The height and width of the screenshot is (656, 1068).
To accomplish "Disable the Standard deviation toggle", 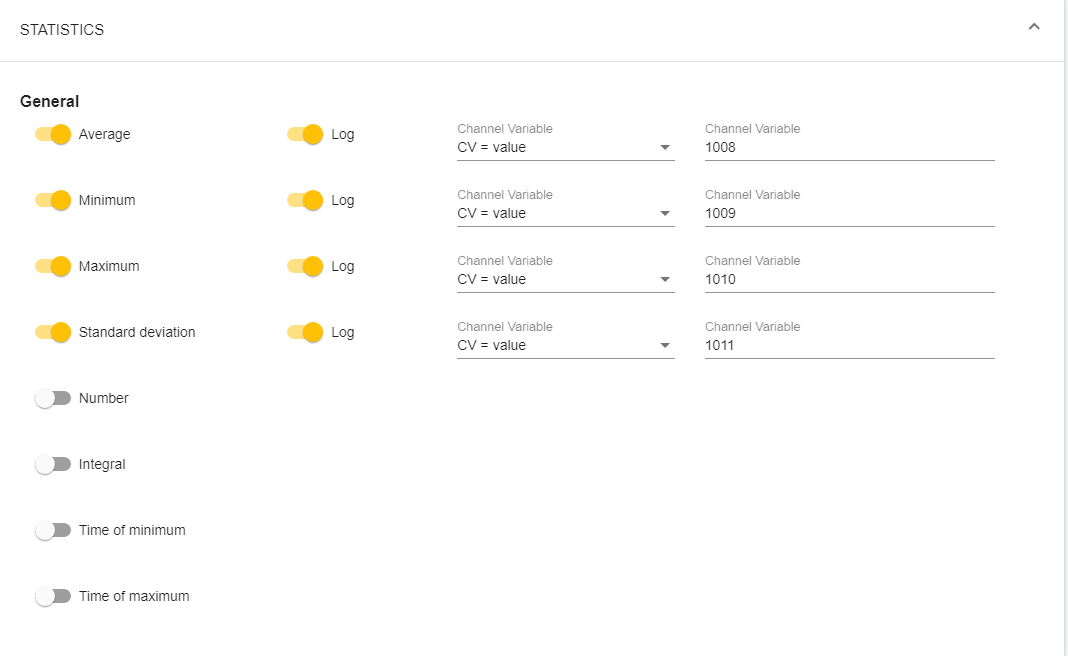I will [x=53, y=332].
